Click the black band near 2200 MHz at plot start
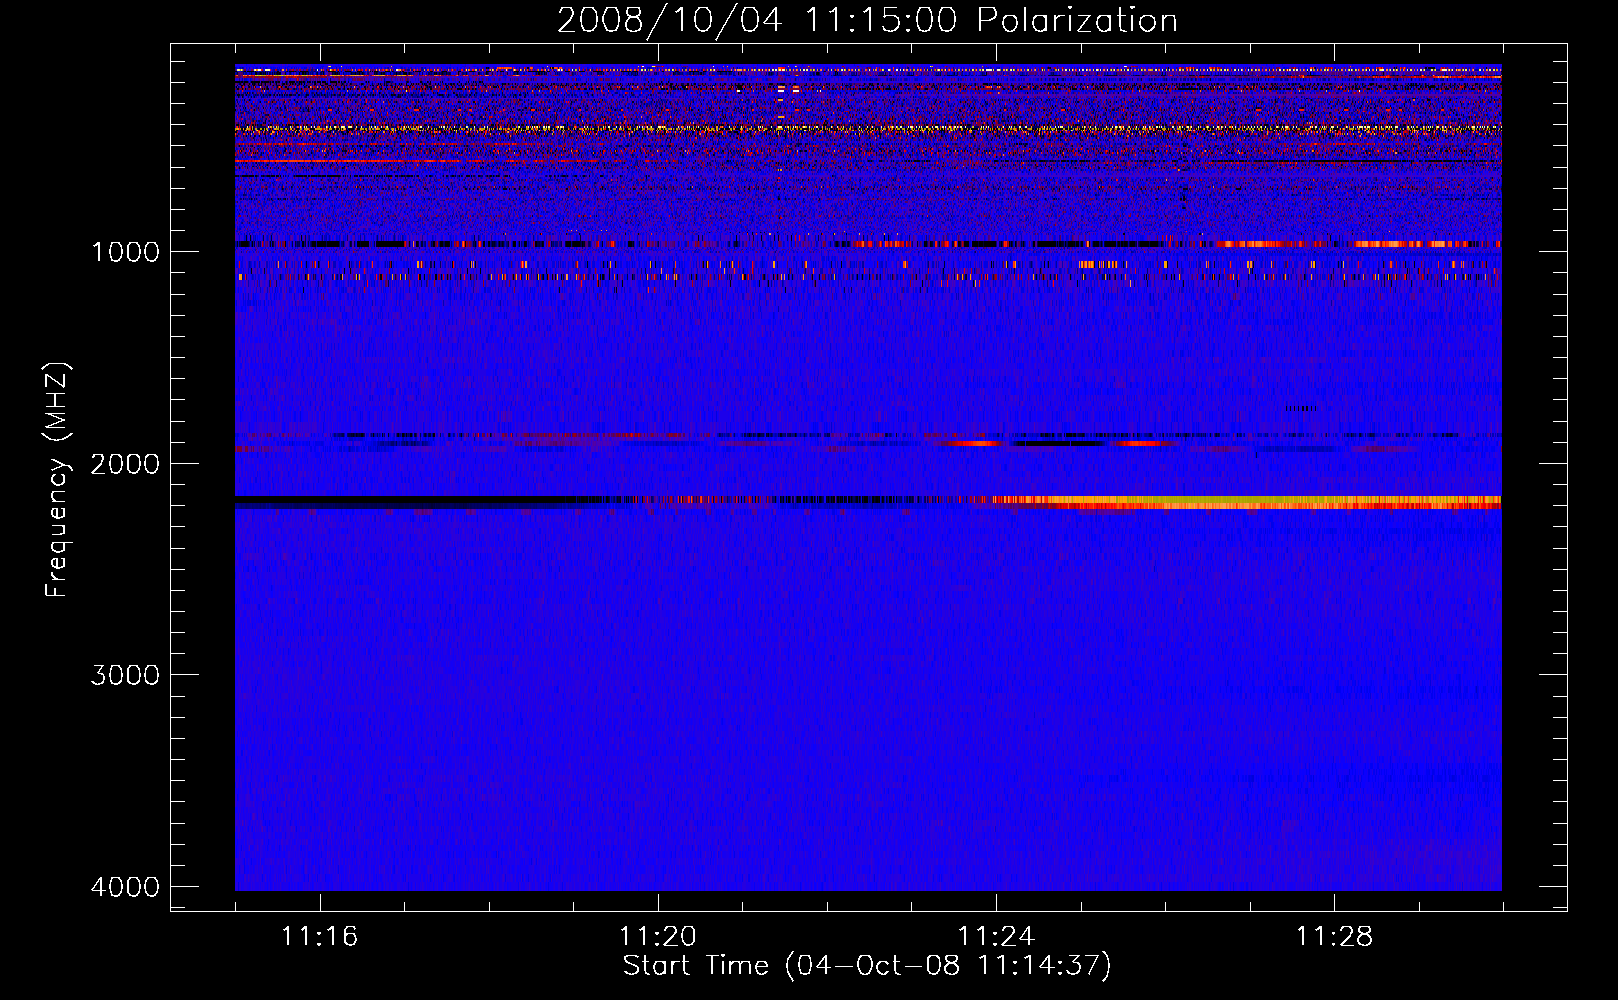The image size is (1618, 1000). pos(405,500)
